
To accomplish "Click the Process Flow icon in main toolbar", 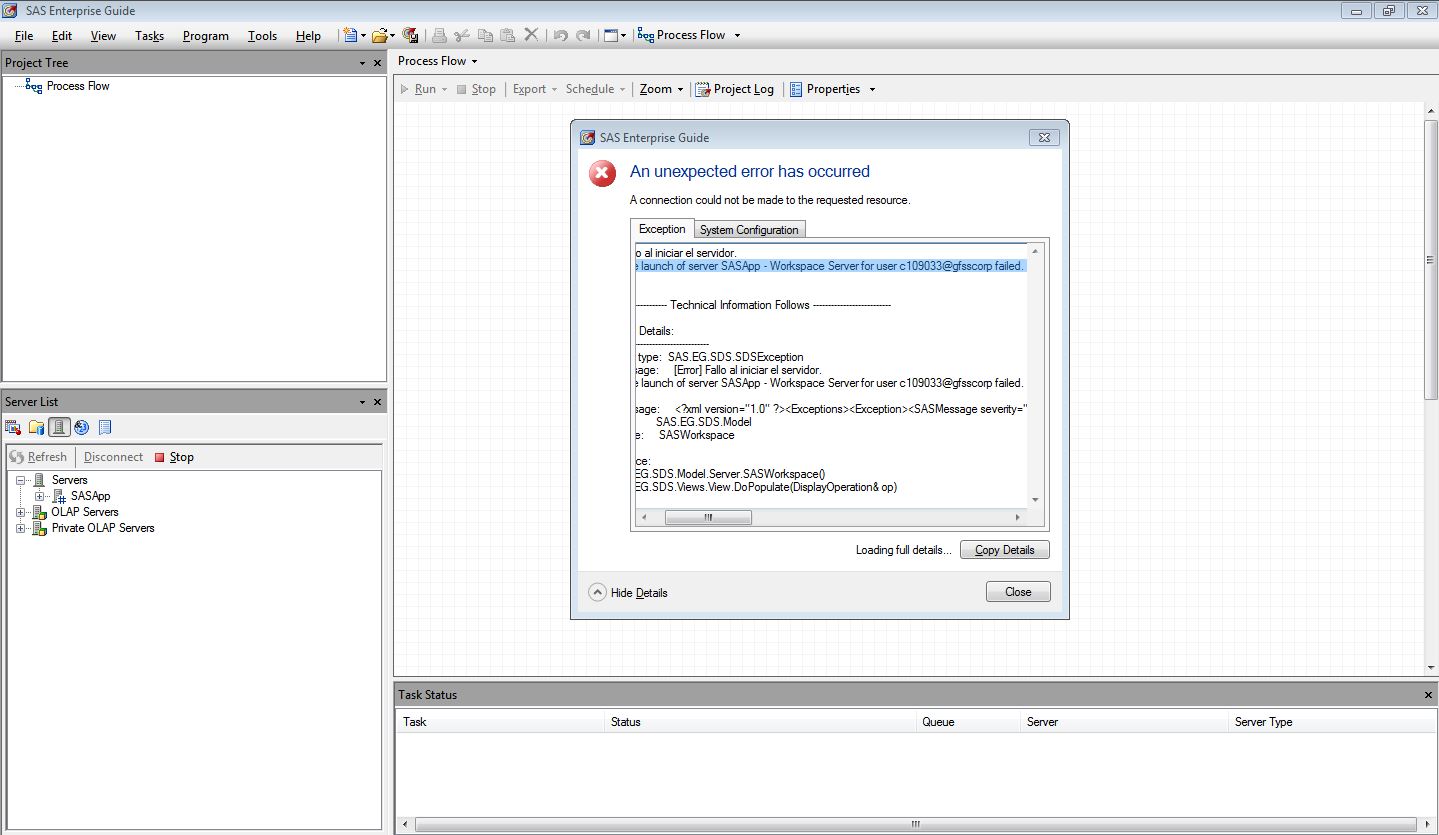I will click(646, 35).
